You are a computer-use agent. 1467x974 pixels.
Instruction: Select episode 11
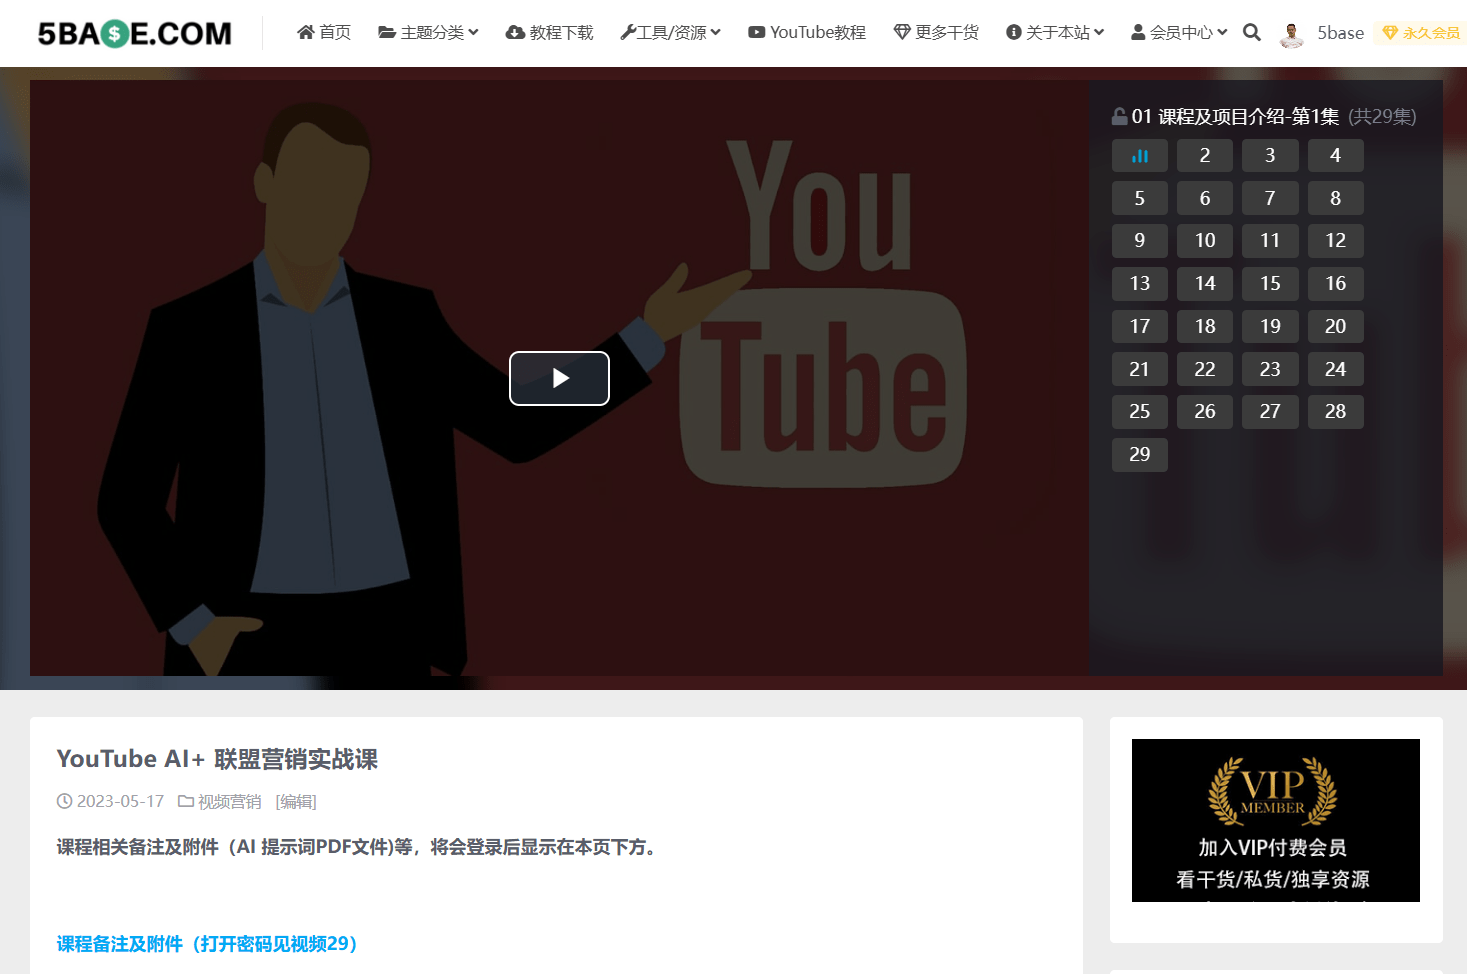click(x=1270, y=241)
